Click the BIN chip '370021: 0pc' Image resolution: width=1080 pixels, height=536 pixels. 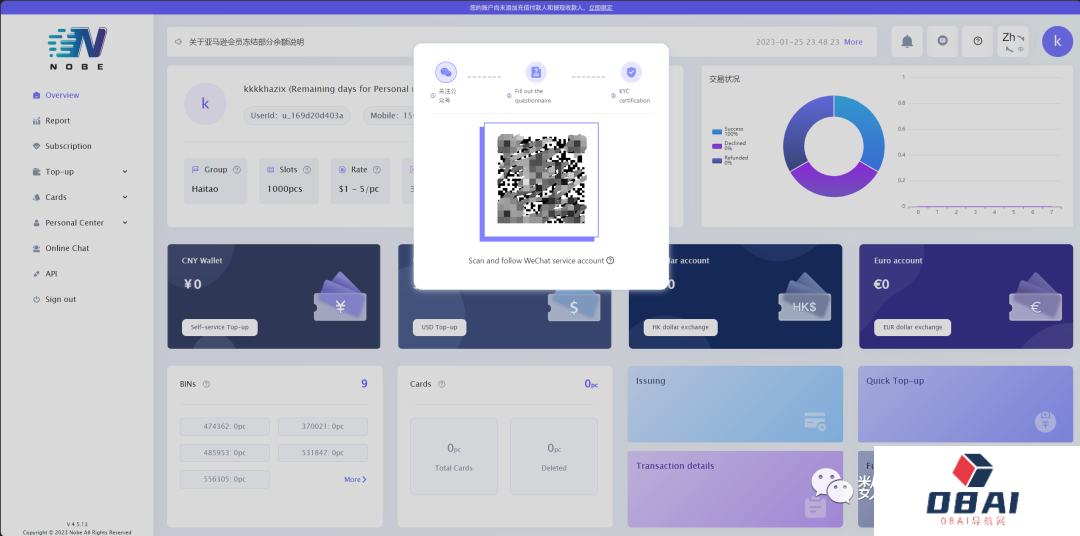coord(322,426)
